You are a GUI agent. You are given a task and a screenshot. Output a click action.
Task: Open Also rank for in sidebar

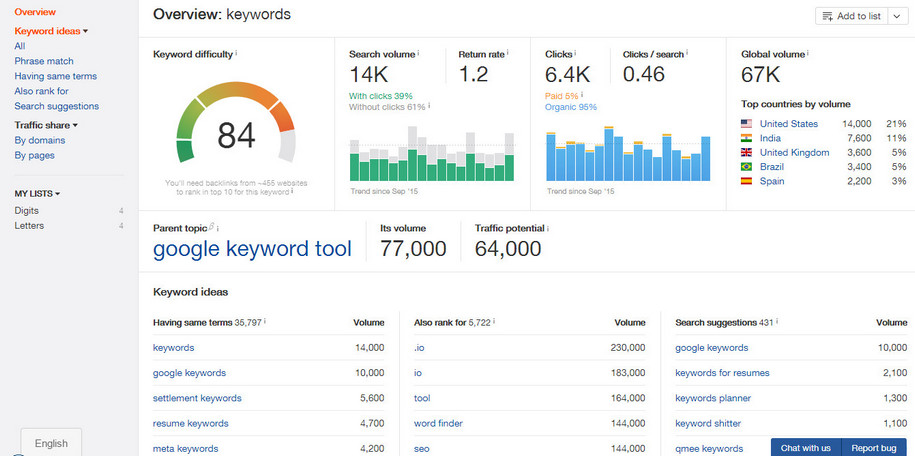click(x=41, y=91)
